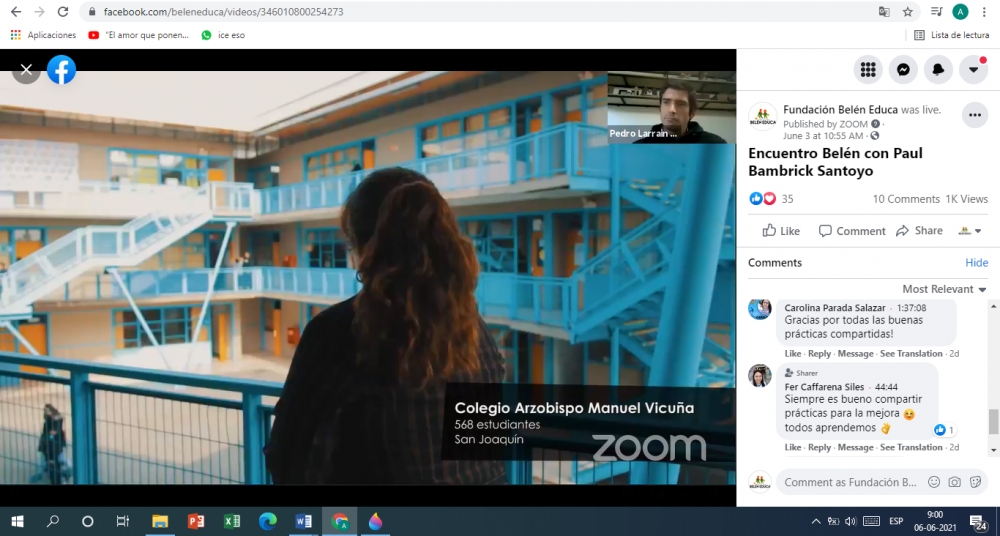The image size is (1000, 536).
Task: Open the Facebook menu grid icon
Action: 868,70
